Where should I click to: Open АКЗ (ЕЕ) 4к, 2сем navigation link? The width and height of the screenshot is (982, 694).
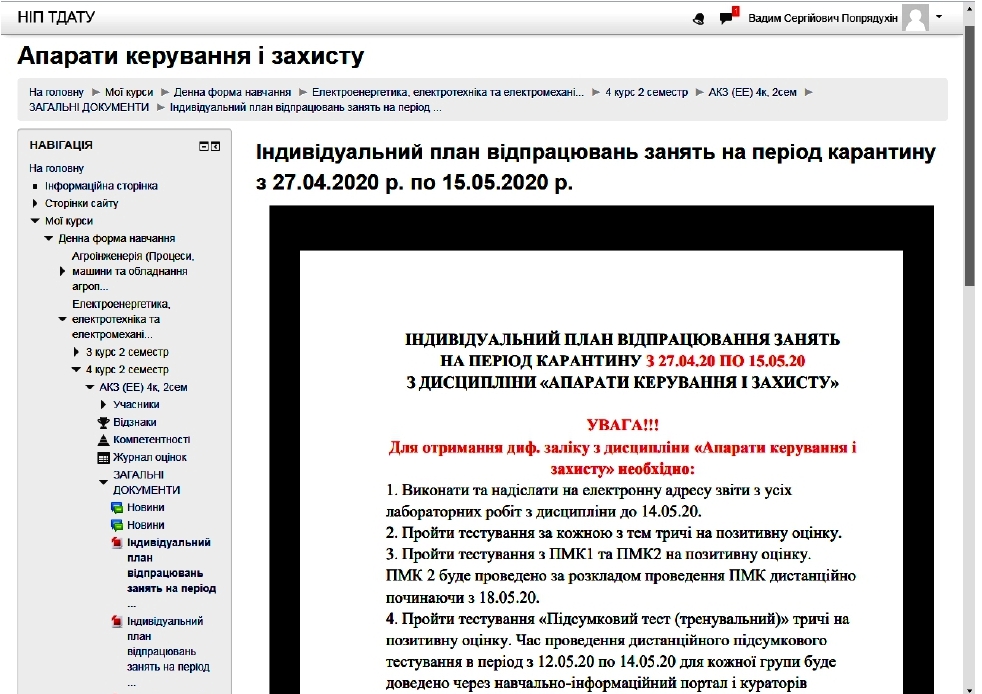point(143,387)
